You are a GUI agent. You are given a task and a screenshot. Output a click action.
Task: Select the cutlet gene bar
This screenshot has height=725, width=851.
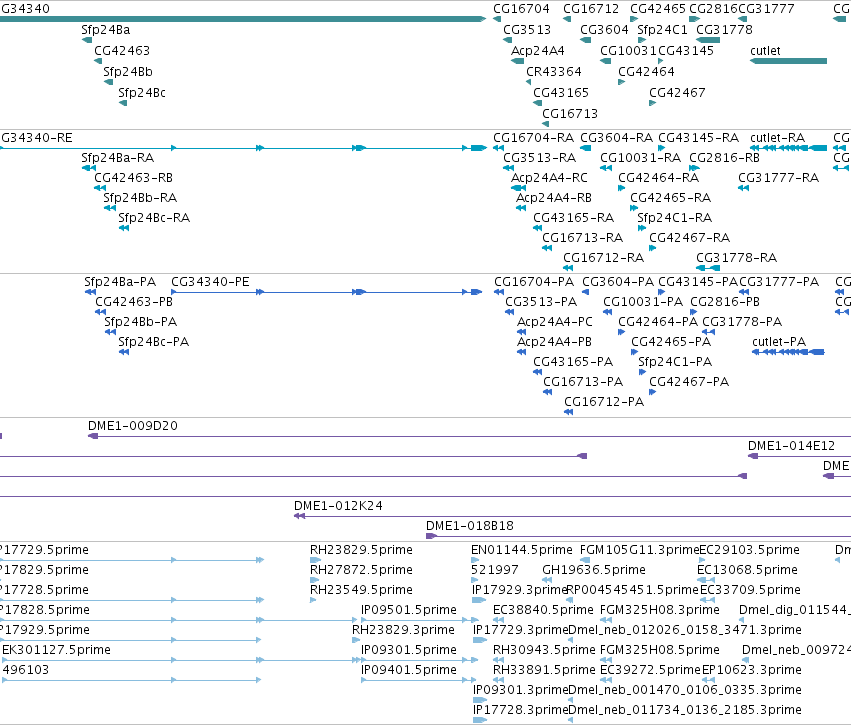[788, 61]
